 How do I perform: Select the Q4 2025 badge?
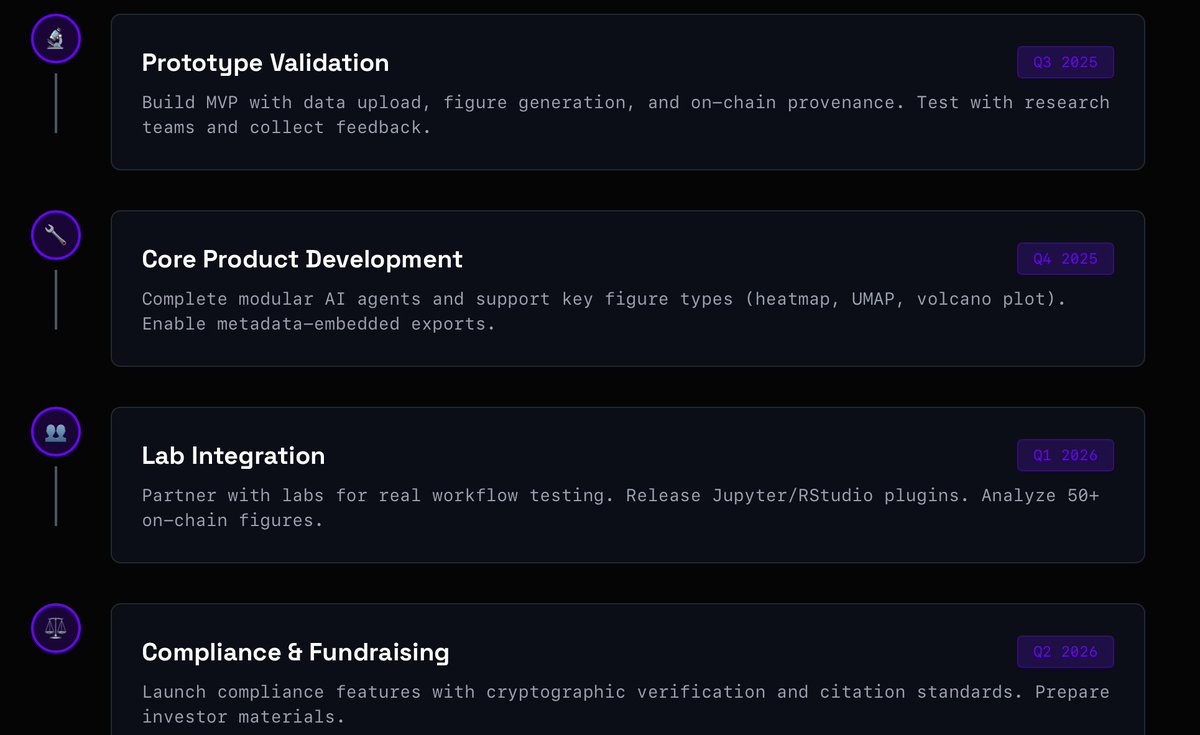tap(1065, 259)
